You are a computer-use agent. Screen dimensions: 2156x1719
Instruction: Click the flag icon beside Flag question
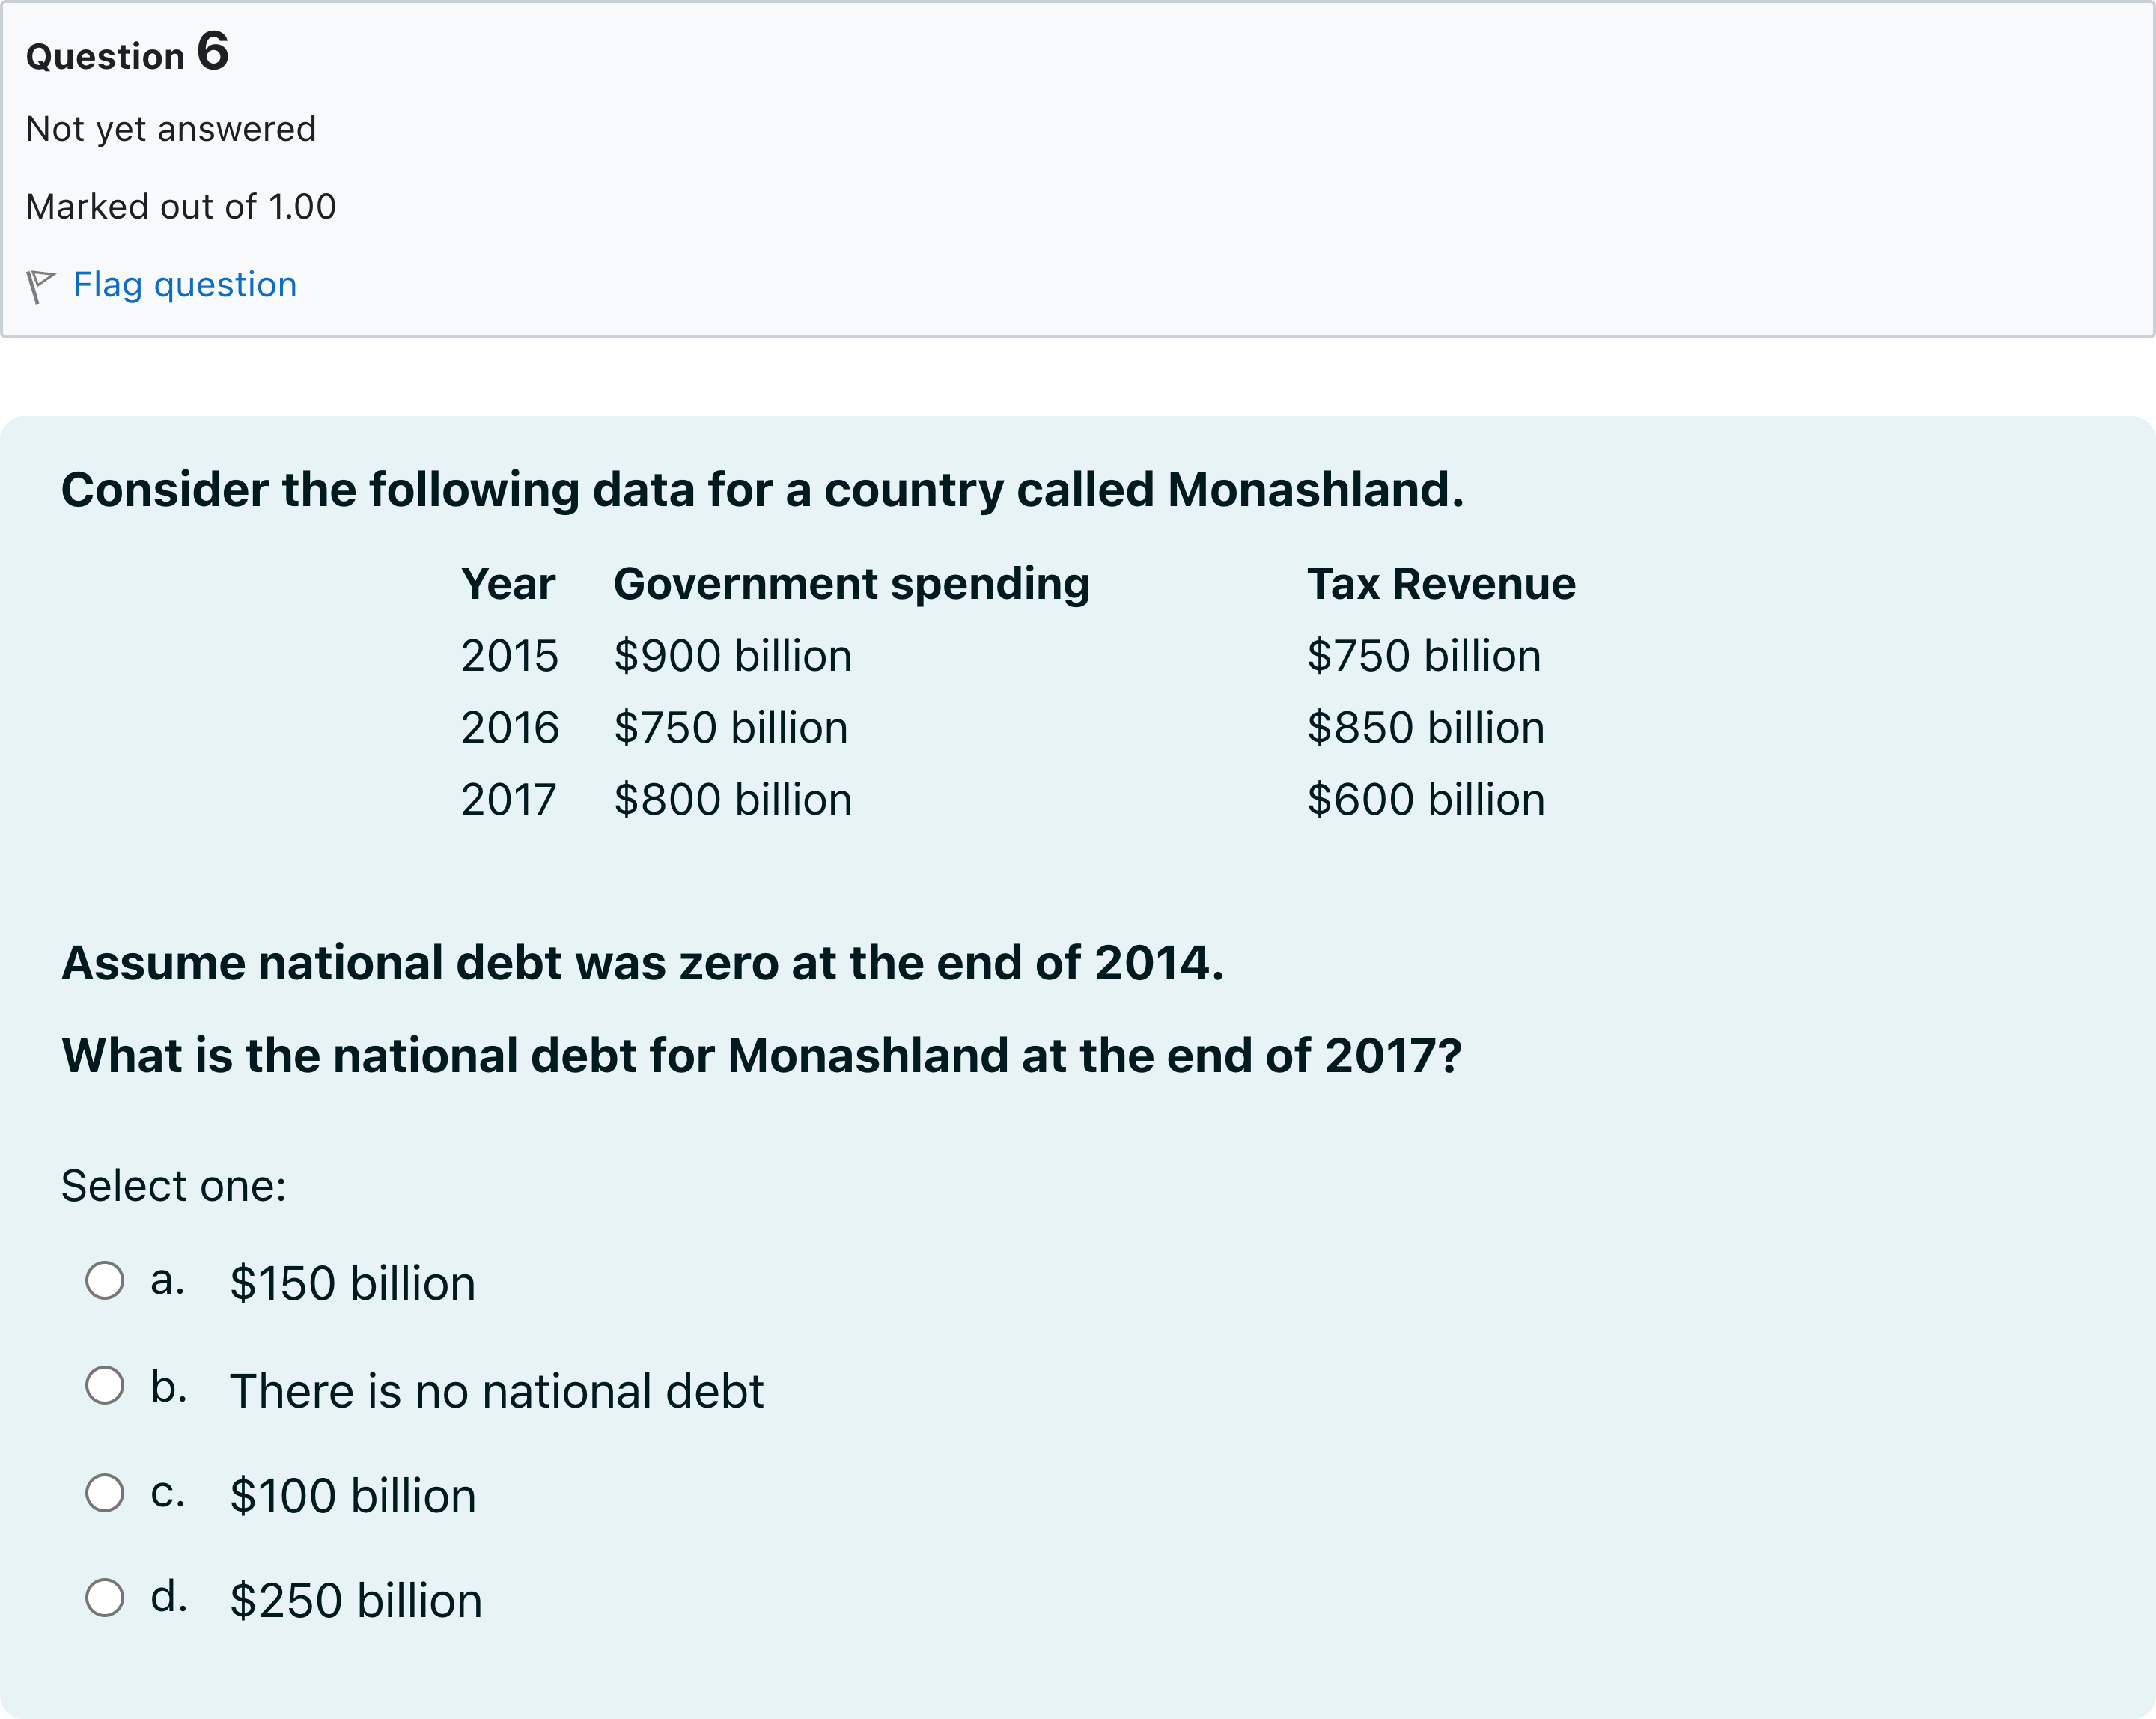pos(40,286)
